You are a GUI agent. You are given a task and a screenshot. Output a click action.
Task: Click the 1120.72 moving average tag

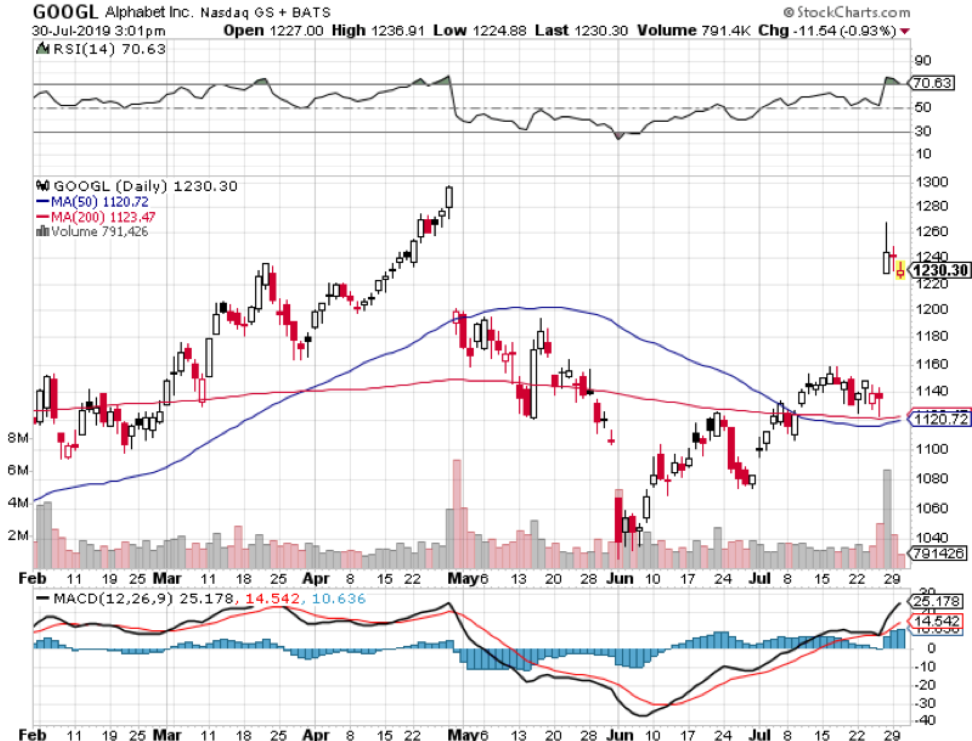[x=939, y=419]
